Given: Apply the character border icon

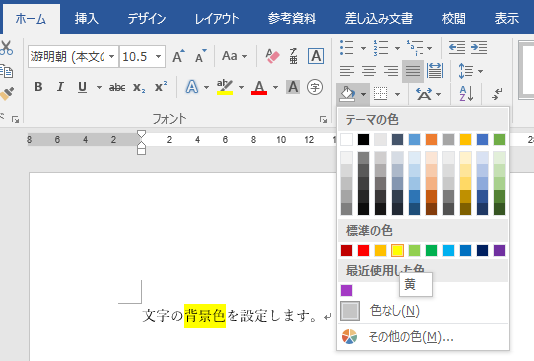Looking at the screenshot, I should pyautogui.click(x=316, y=56).
